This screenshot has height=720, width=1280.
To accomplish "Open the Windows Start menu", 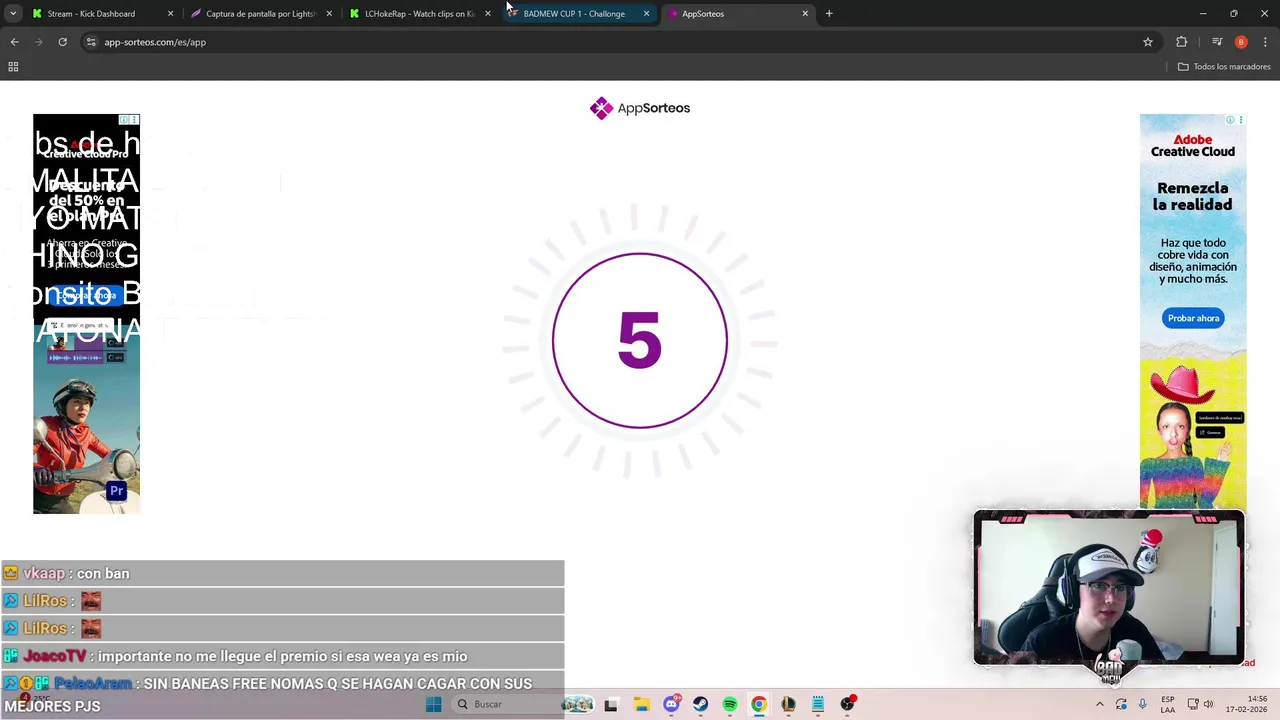I will (x=433, y=704).
